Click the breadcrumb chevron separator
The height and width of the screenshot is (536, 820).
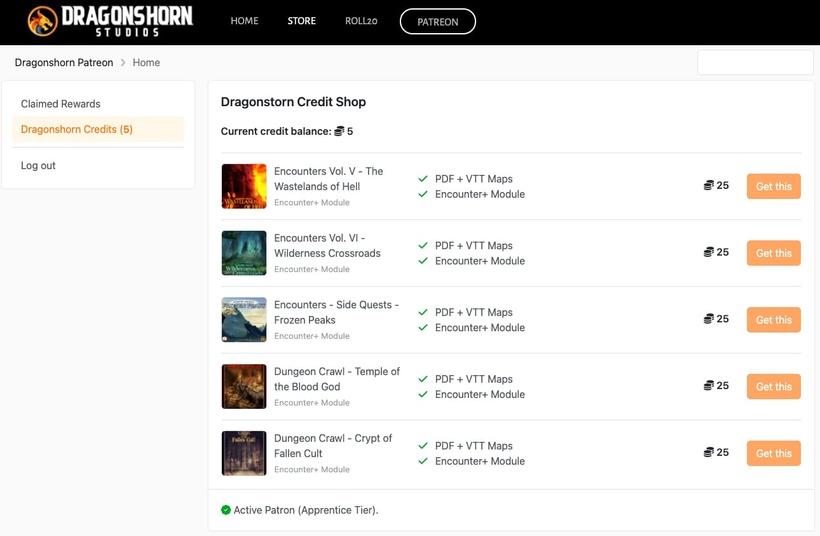123,62
